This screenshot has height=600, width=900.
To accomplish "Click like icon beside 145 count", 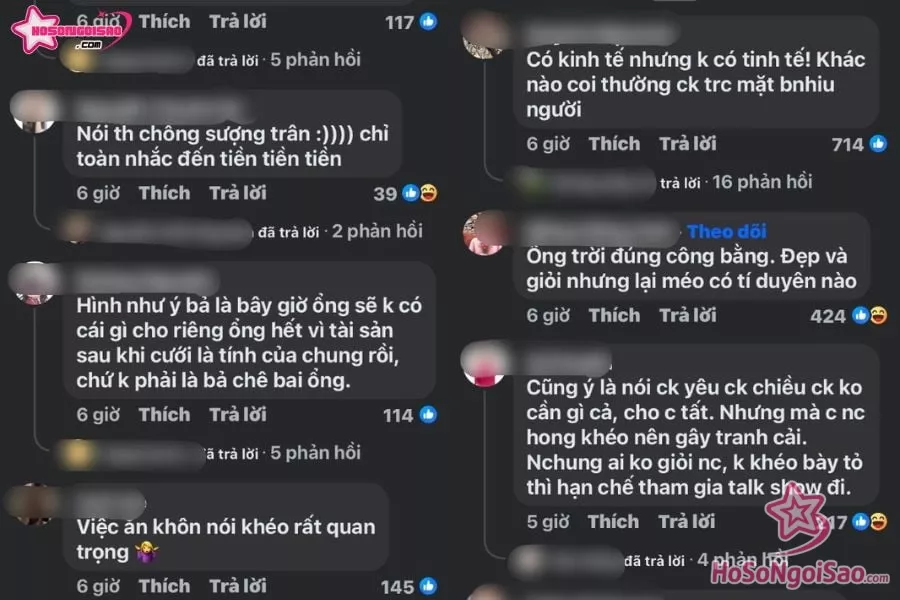I will [x=428, y=586].
